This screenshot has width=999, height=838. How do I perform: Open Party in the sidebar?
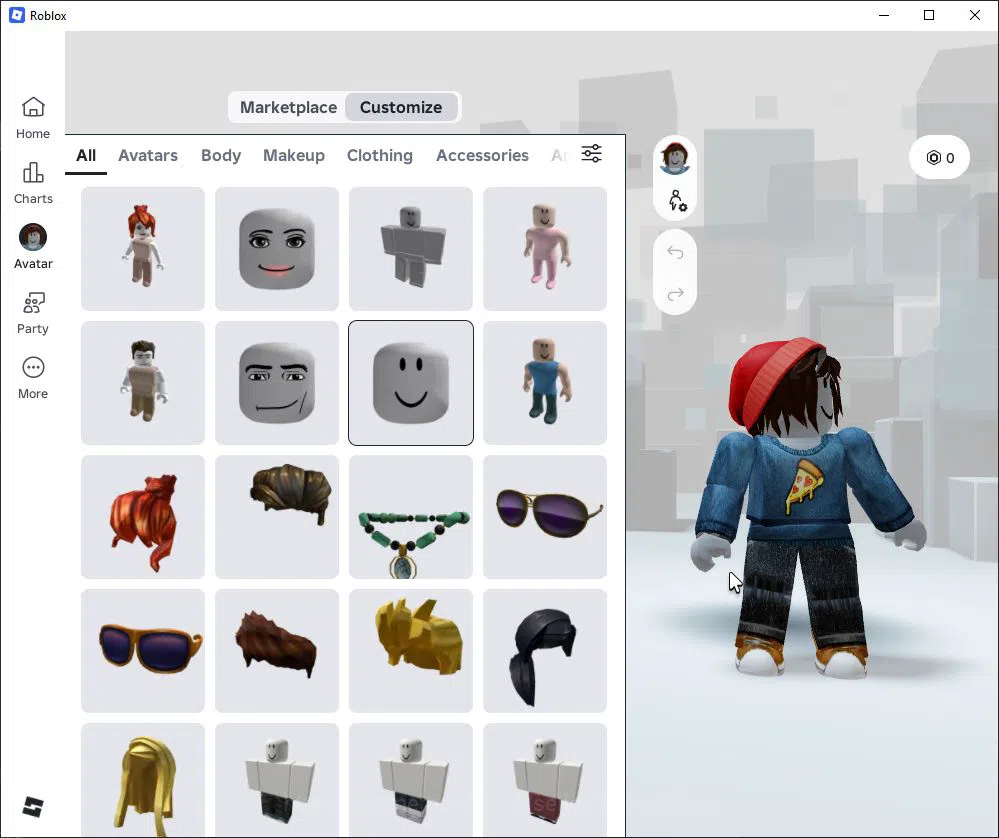click(x=33, y=313)
